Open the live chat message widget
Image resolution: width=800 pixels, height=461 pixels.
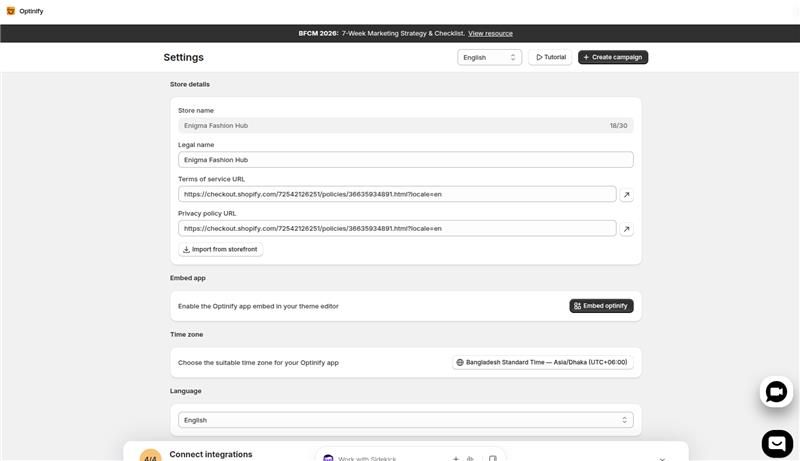pos(777,443)
